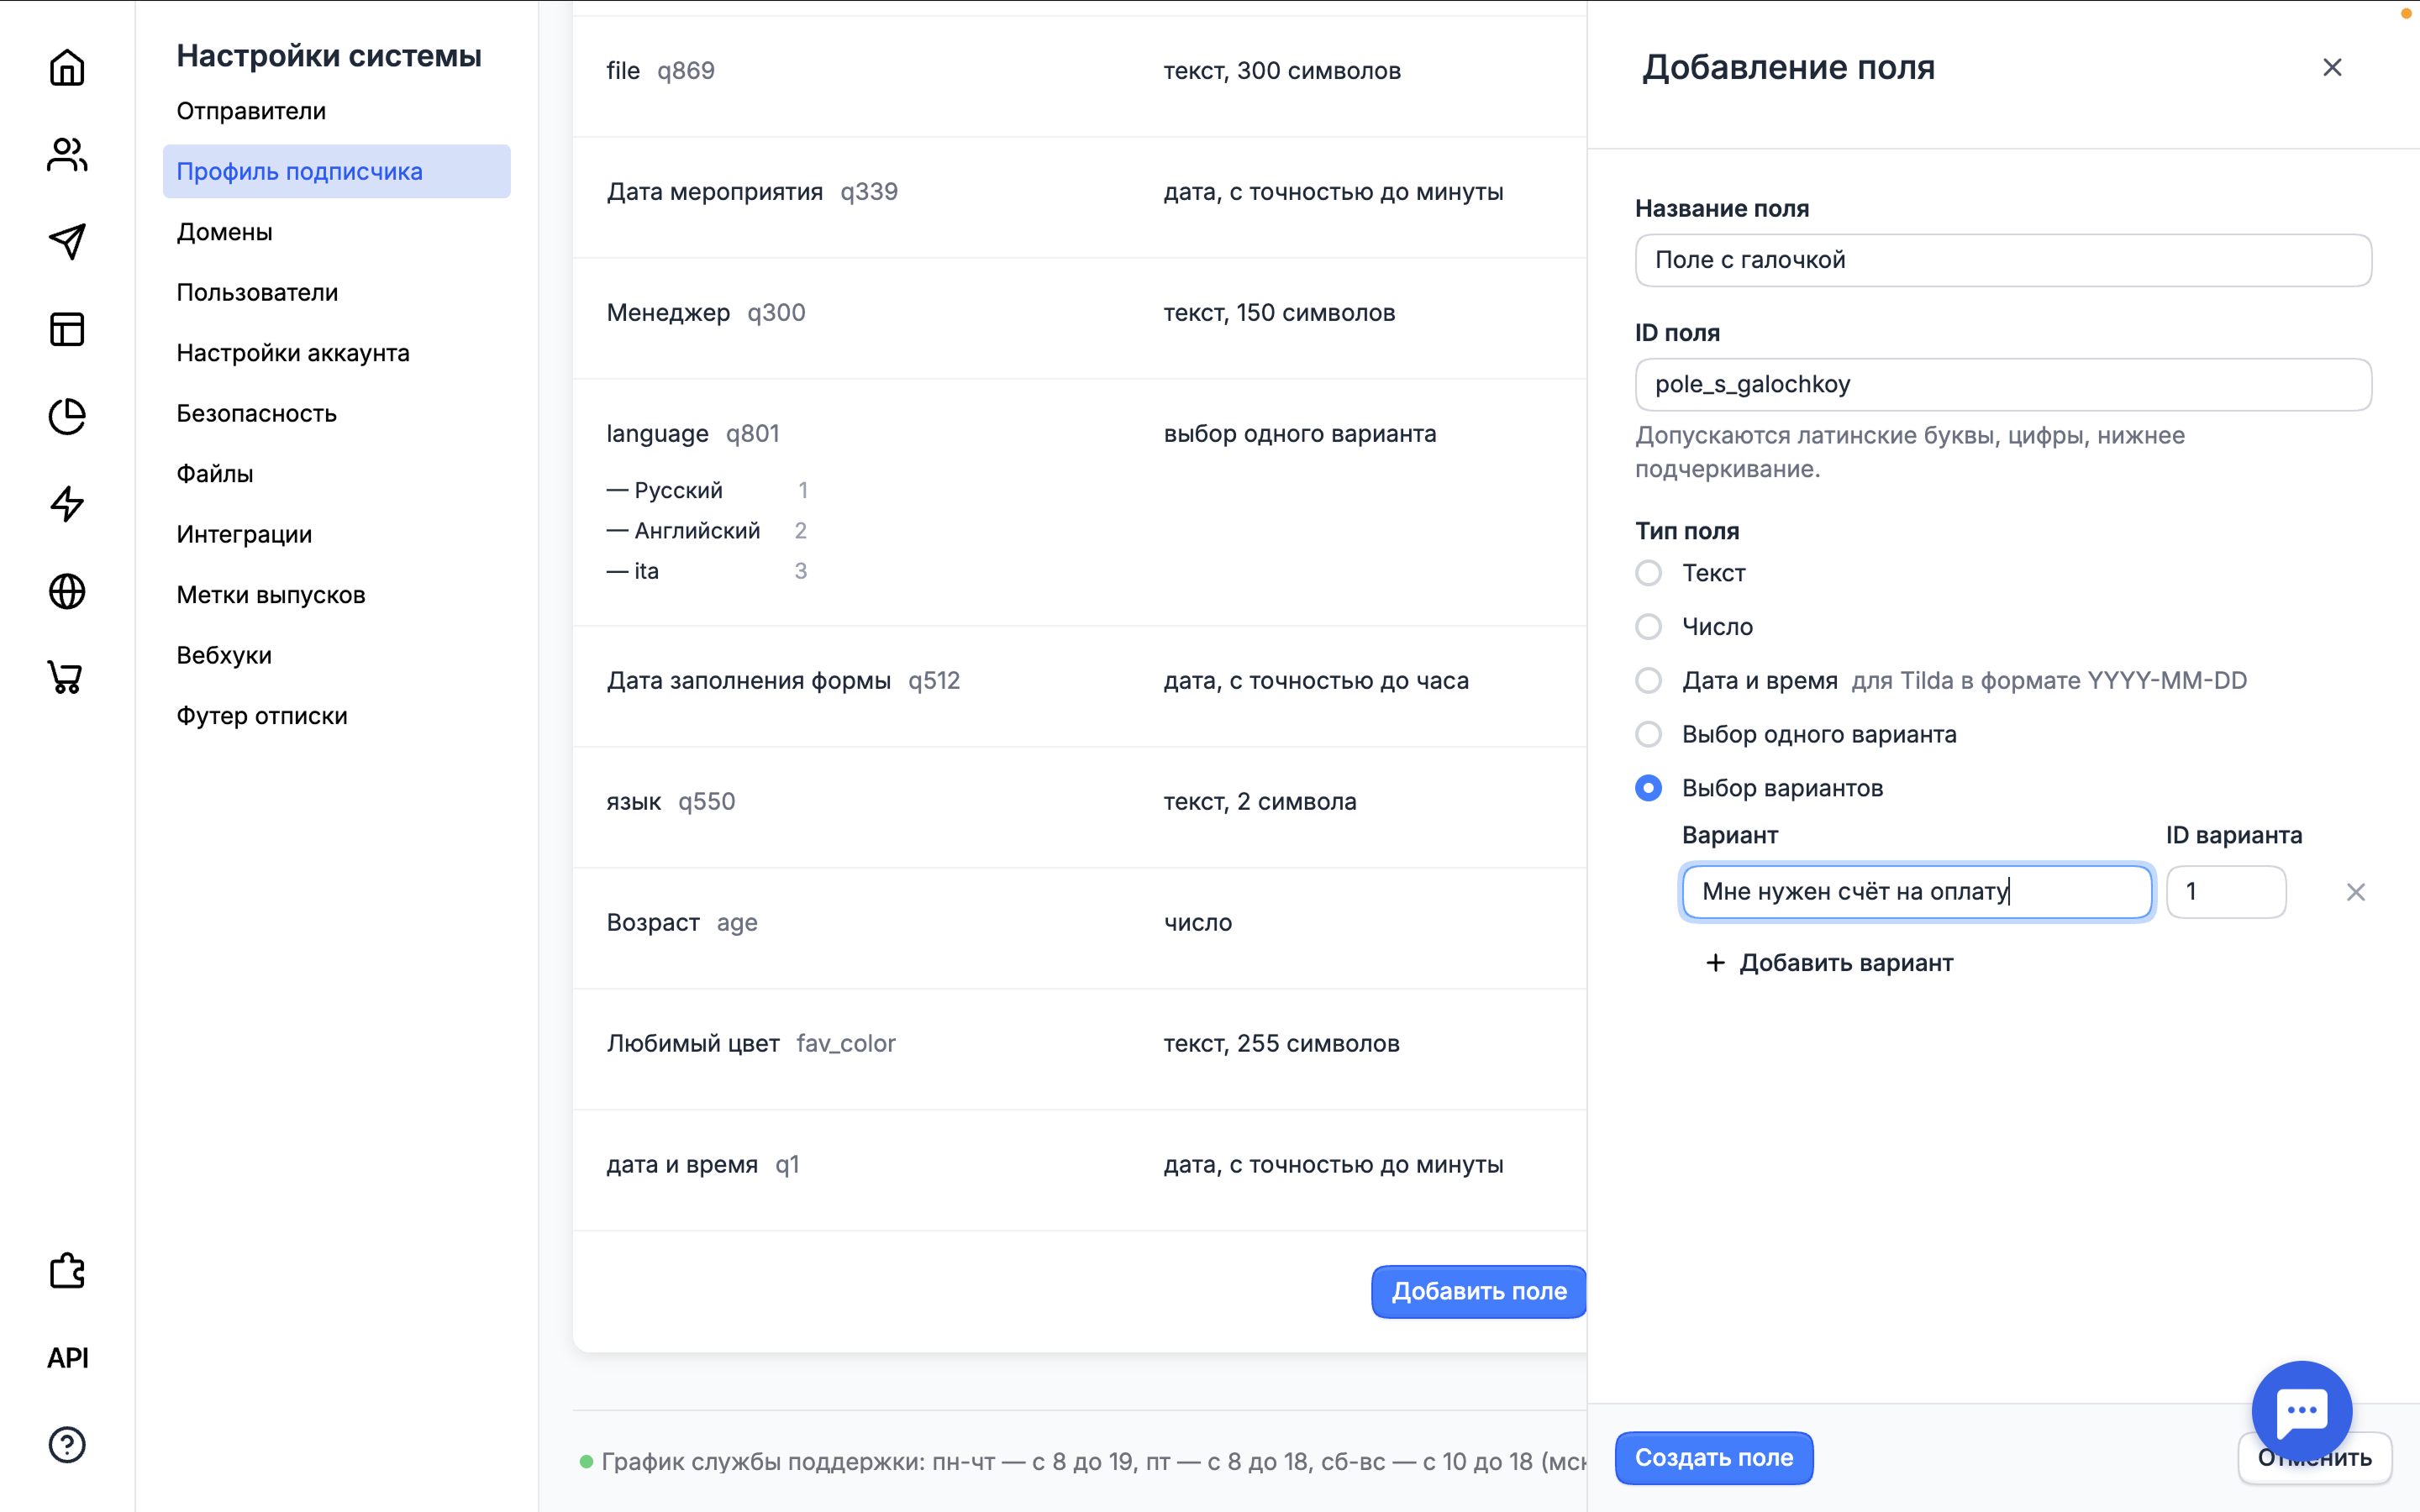This screenshot has width=2420, height=1512.
Task: Open the help question mark icon
Action: [67, 1445]
